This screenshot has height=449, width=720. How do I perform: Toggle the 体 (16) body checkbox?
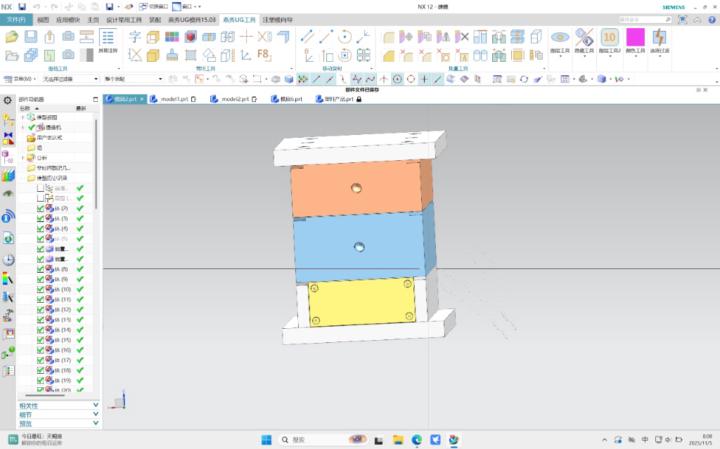pyautogui.click(x=41, y=350)
